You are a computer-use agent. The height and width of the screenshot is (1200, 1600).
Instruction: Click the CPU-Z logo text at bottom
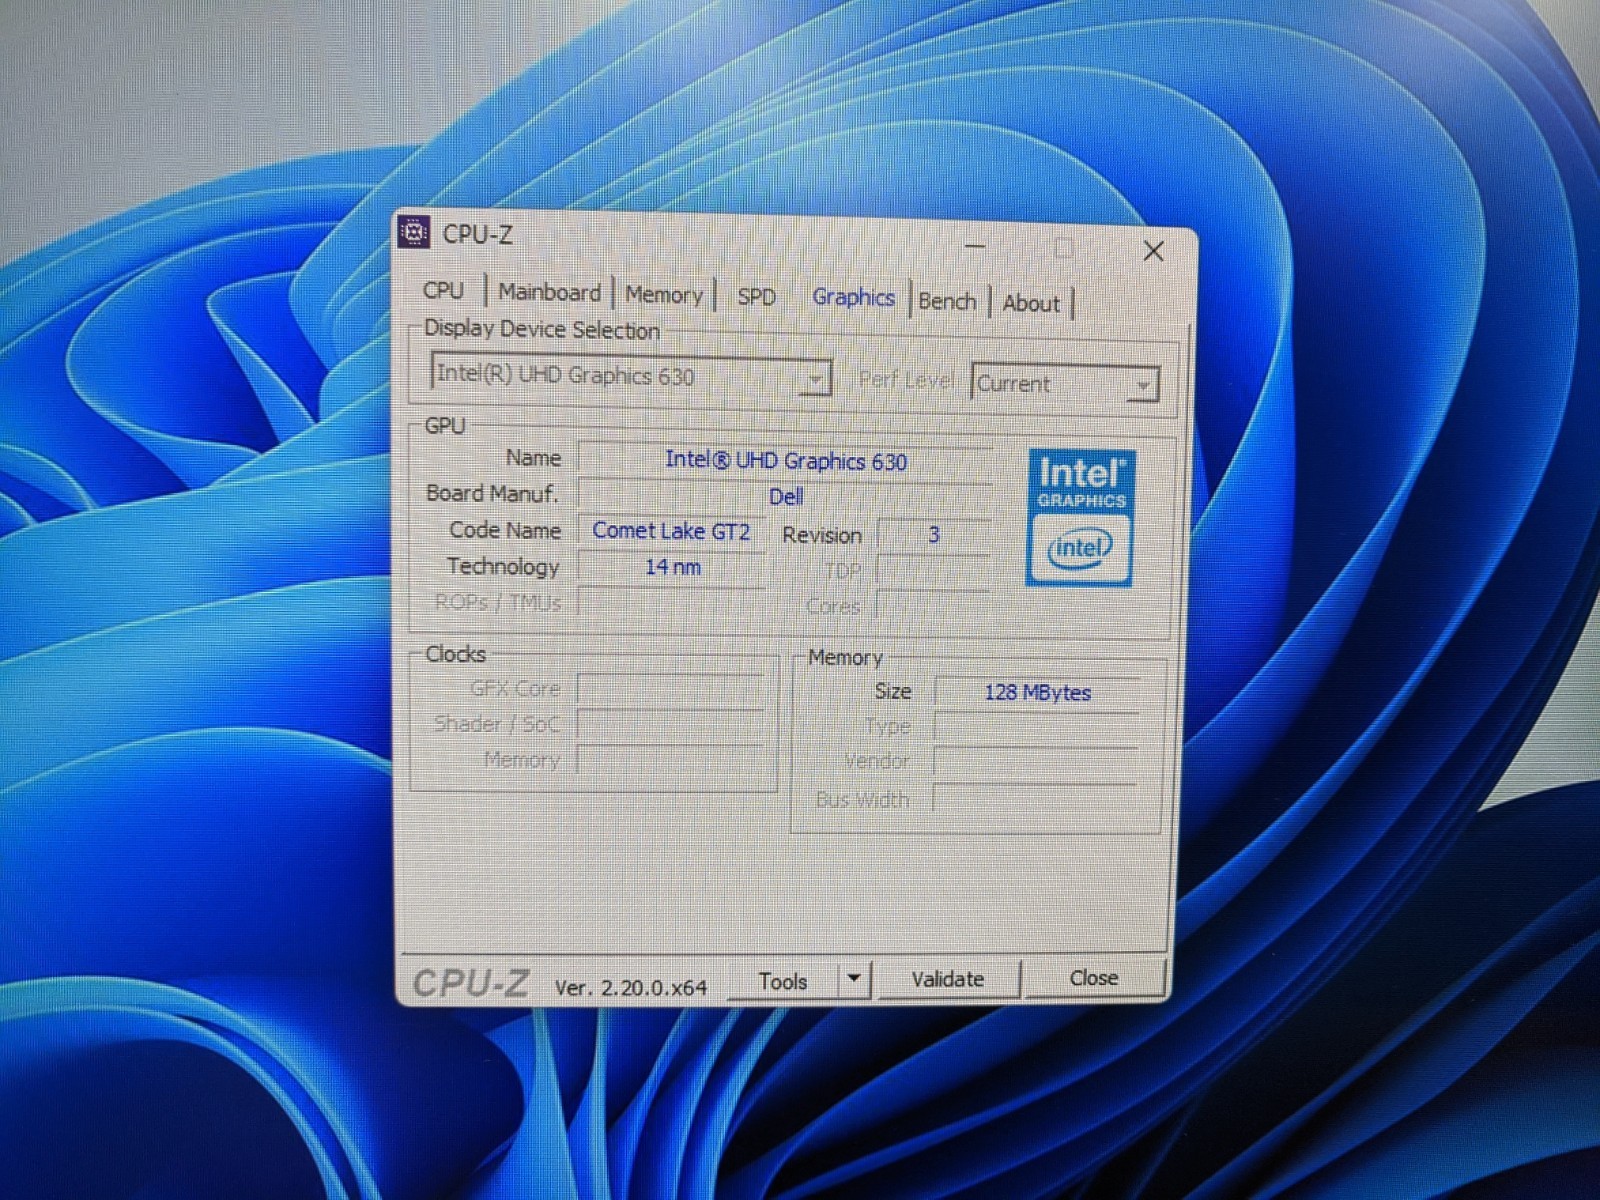[x=470, y=984]
